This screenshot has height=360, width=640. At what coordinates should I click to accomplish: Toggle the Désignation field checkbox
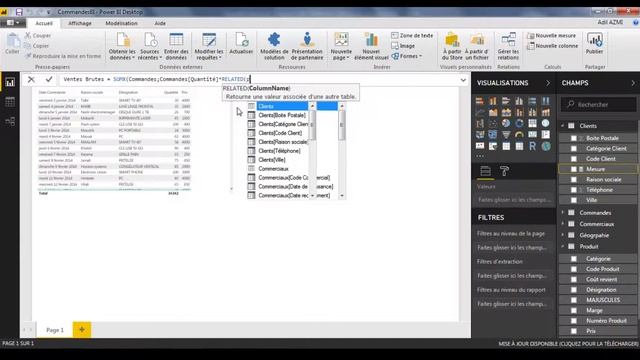(573, 290)
